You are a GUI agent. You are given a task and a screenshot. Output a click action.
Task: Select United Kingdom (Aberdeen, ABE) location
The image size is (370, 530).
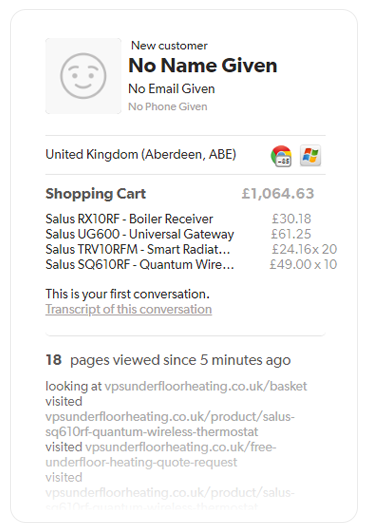[x=141, y=154]
